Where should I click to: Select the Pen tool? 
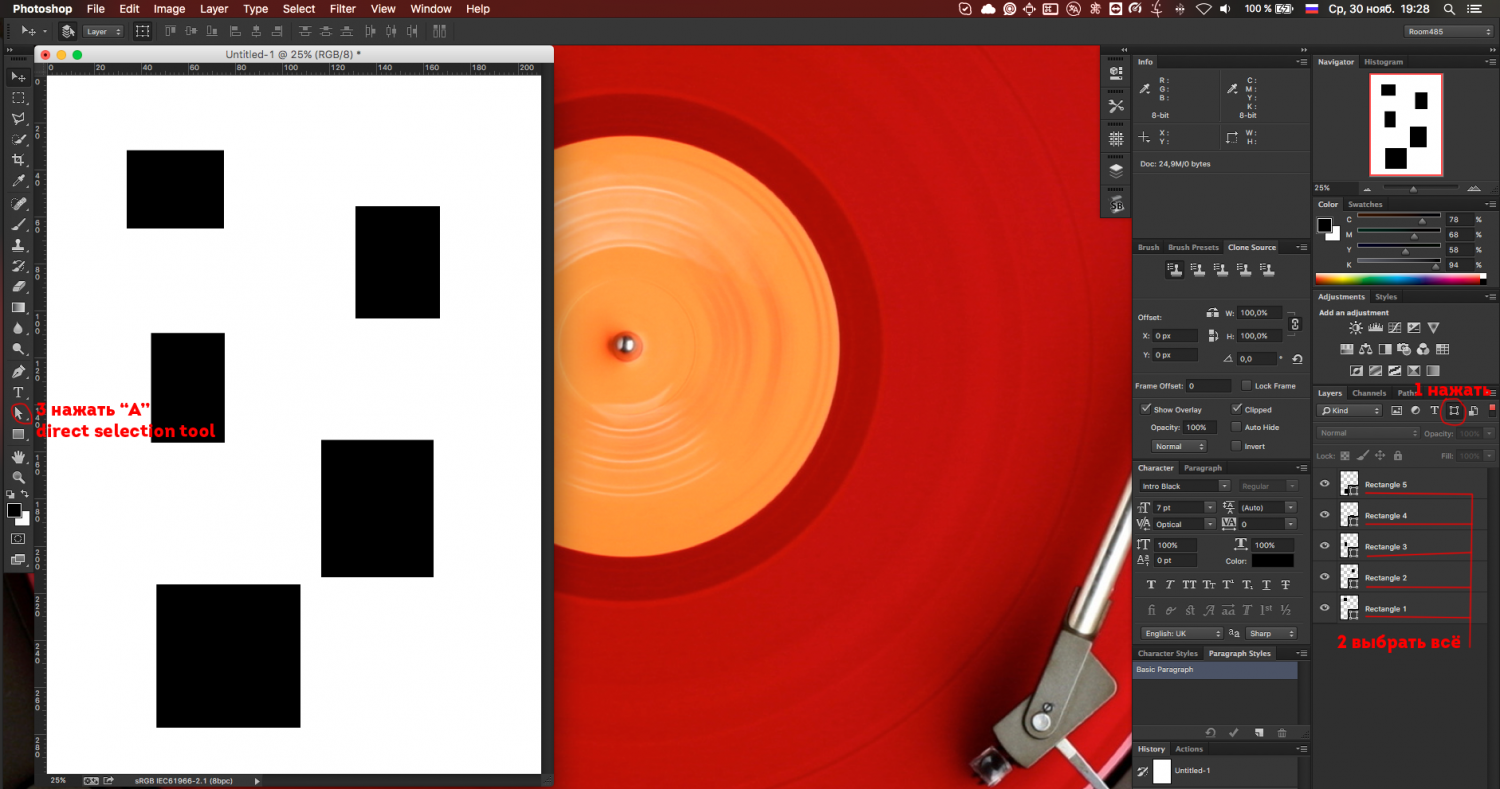tap(18, 371)
